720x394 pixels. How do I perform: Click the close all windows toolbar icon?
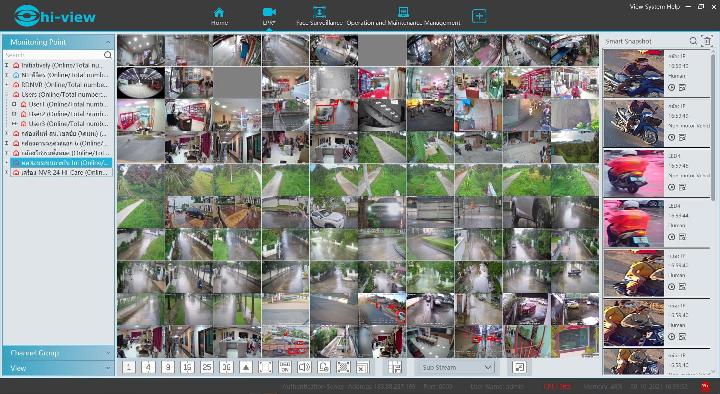pos(362,367)
